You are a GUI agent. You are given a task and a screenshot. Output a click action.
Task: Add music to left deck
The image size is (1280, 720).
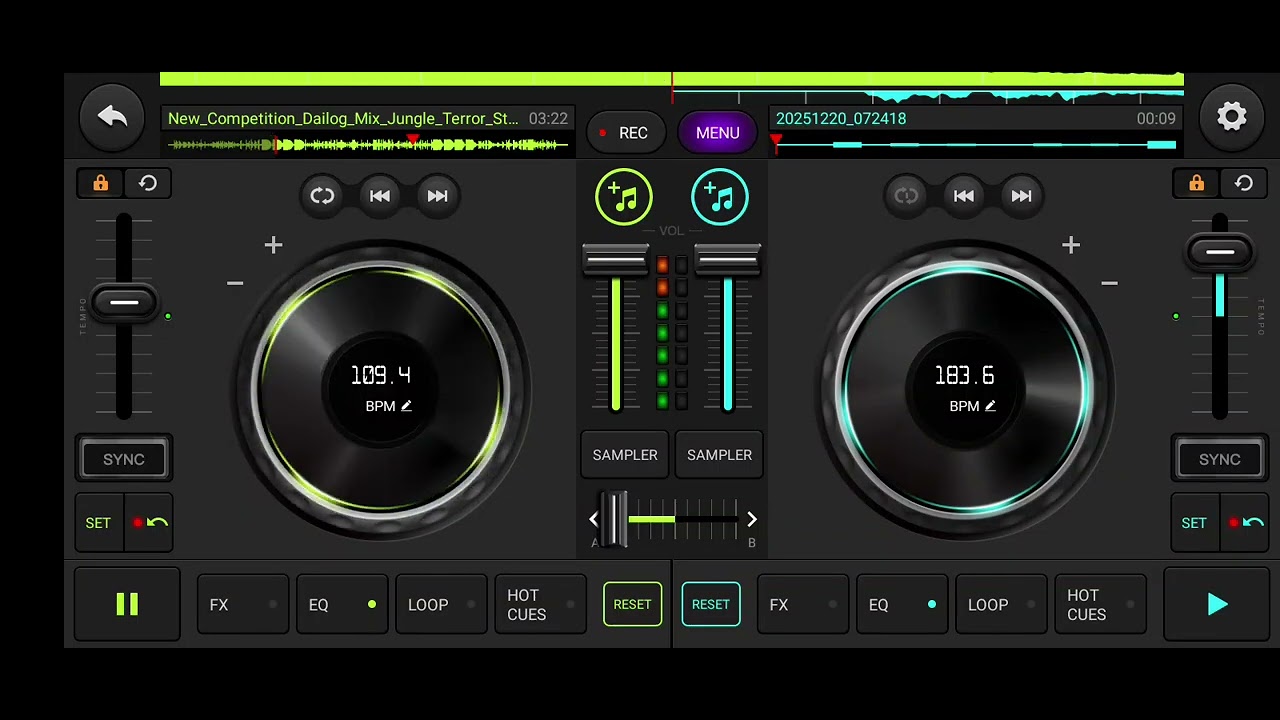pos(624,197)
